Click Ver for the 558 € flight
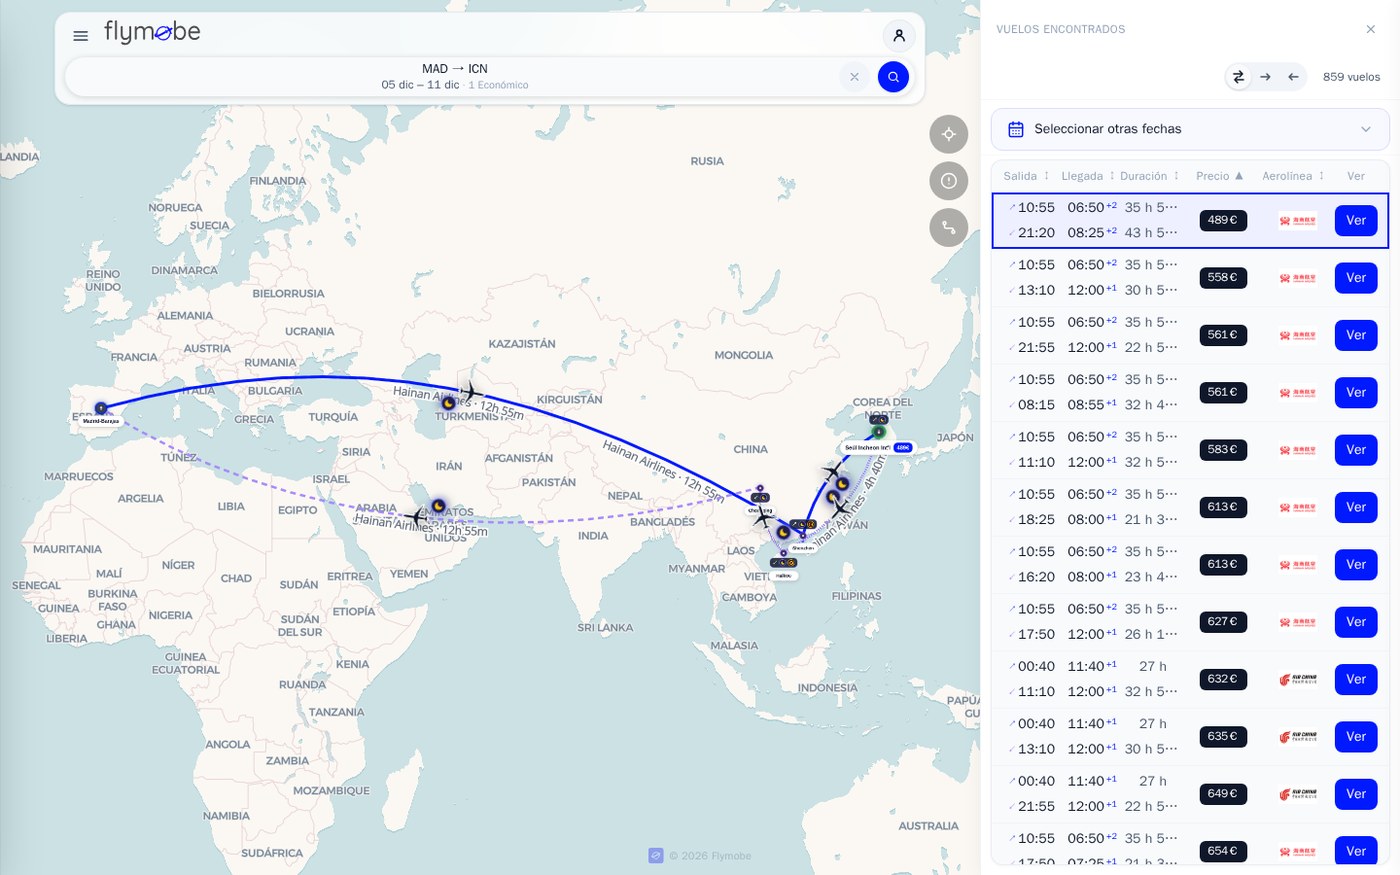 1356,278
